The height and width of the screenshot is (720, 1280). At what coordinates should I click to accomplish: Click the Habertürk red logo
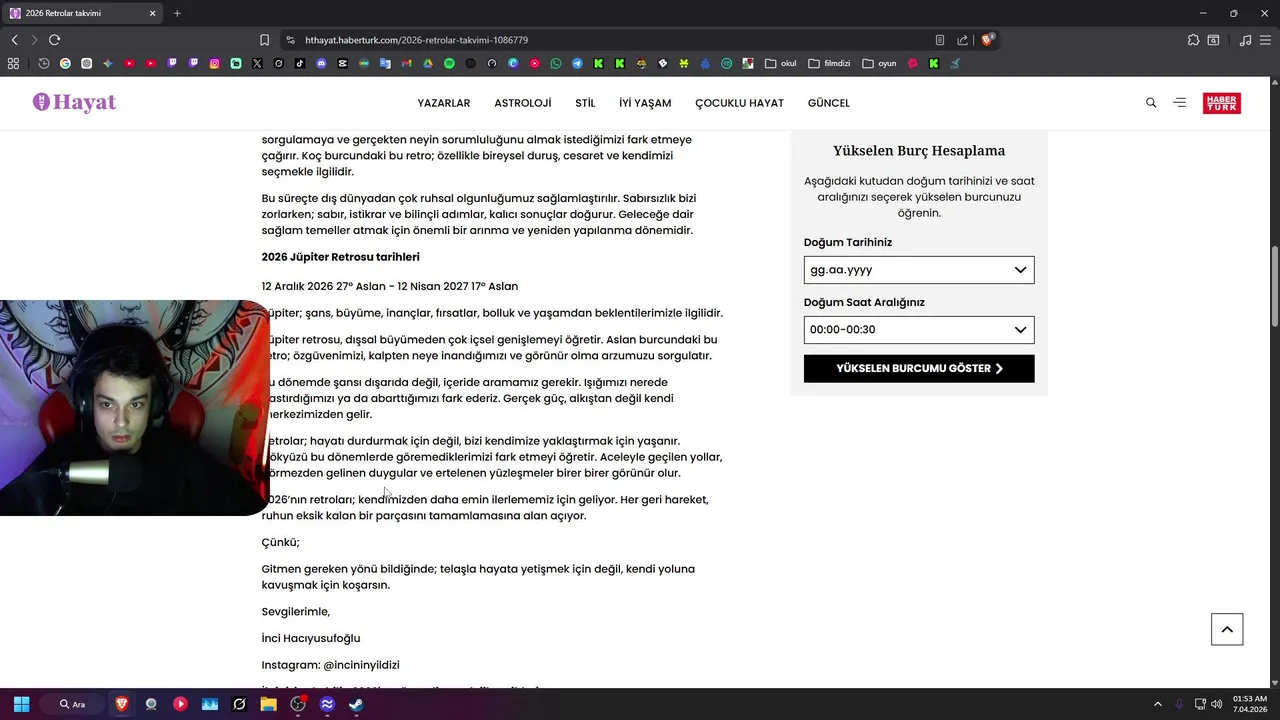(1222, 103)
